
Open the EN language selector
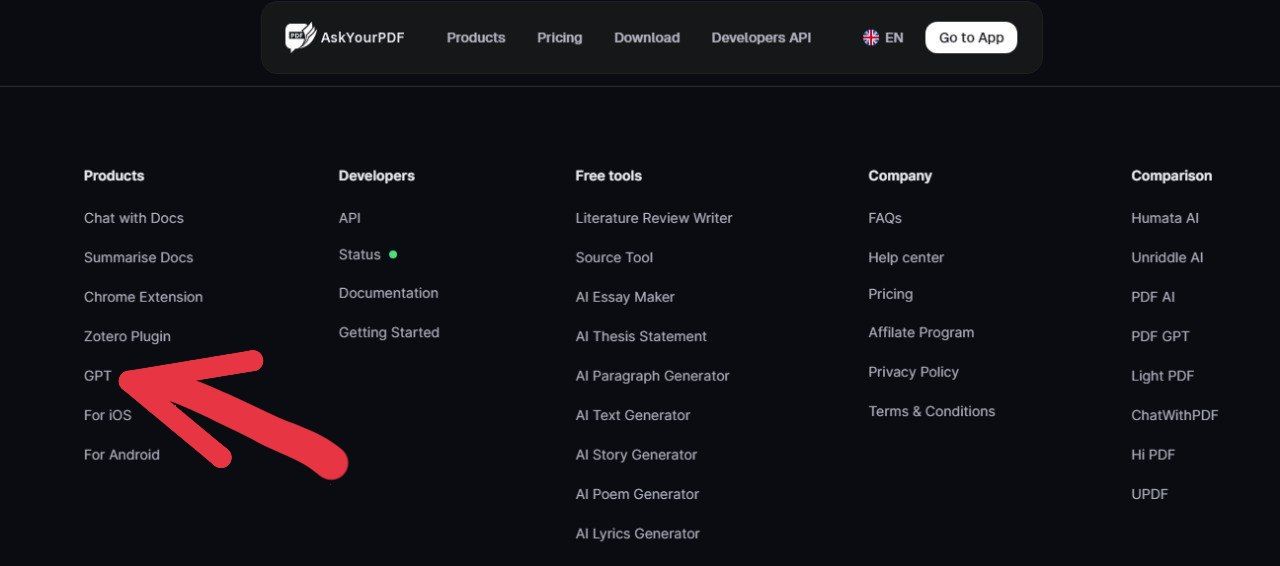click(883, 37)
